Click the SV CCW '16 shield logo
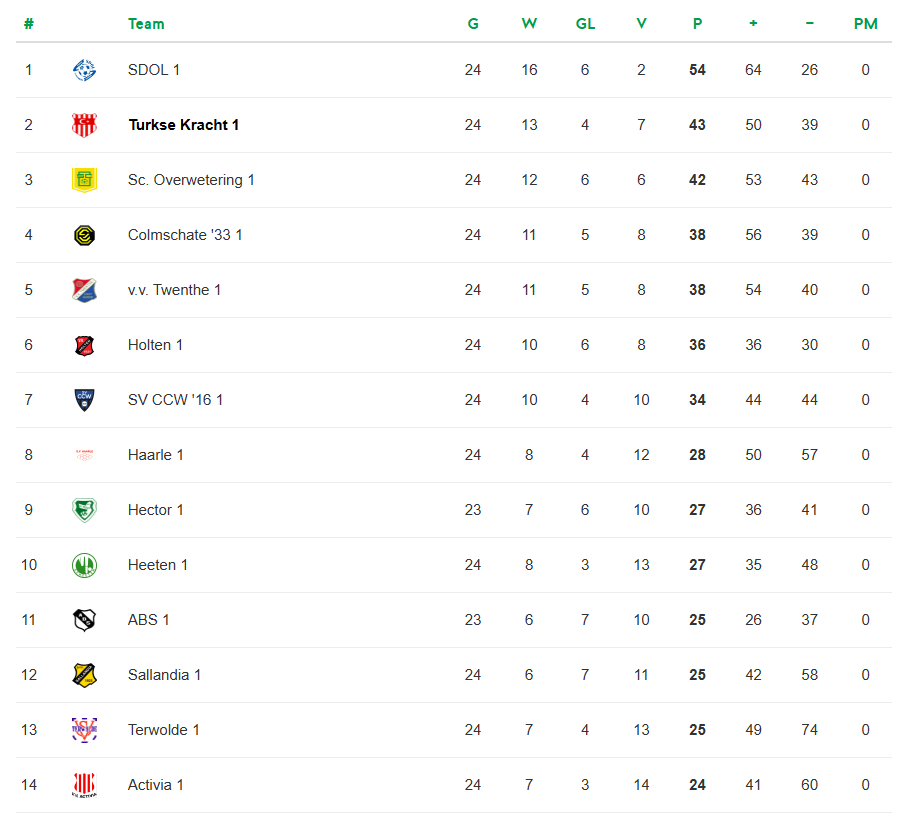The height and width of the screenshot is (818, 902). [x=85, y=400]
